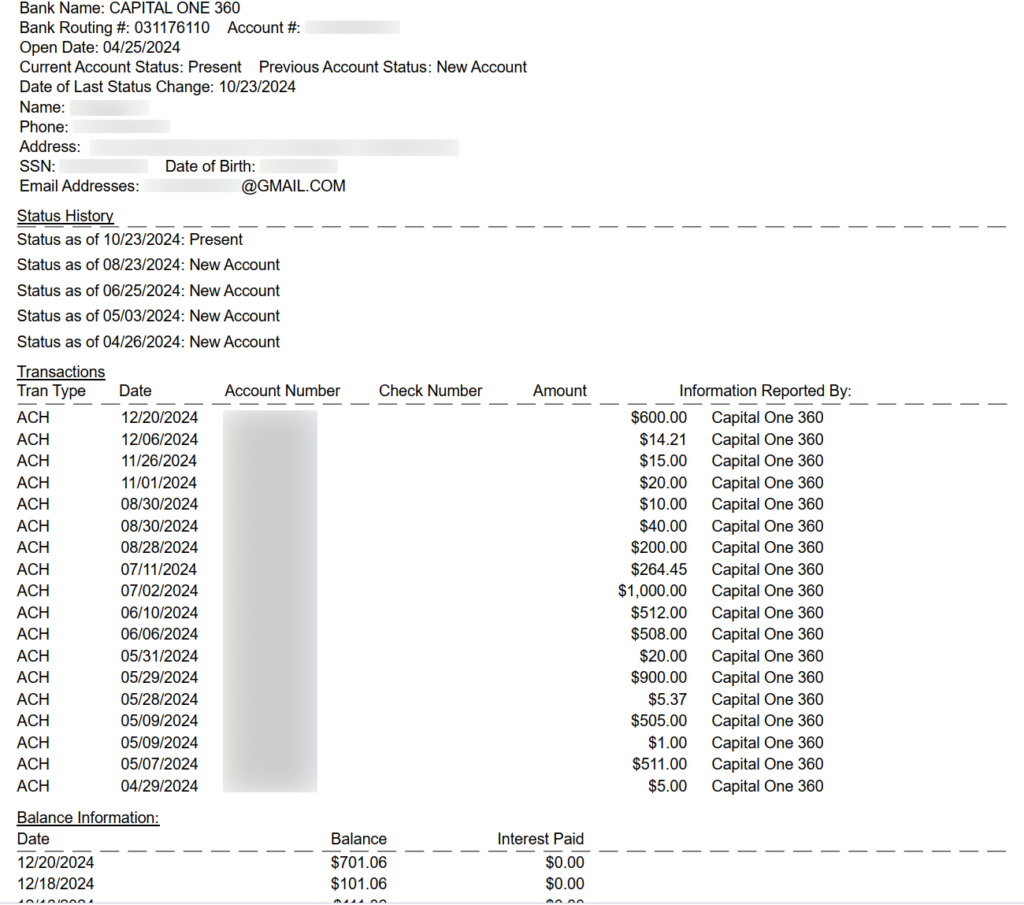Screen dimensions: 1024x905
Task: Click the $15.00 transaction amount
Action: point(663,461)
